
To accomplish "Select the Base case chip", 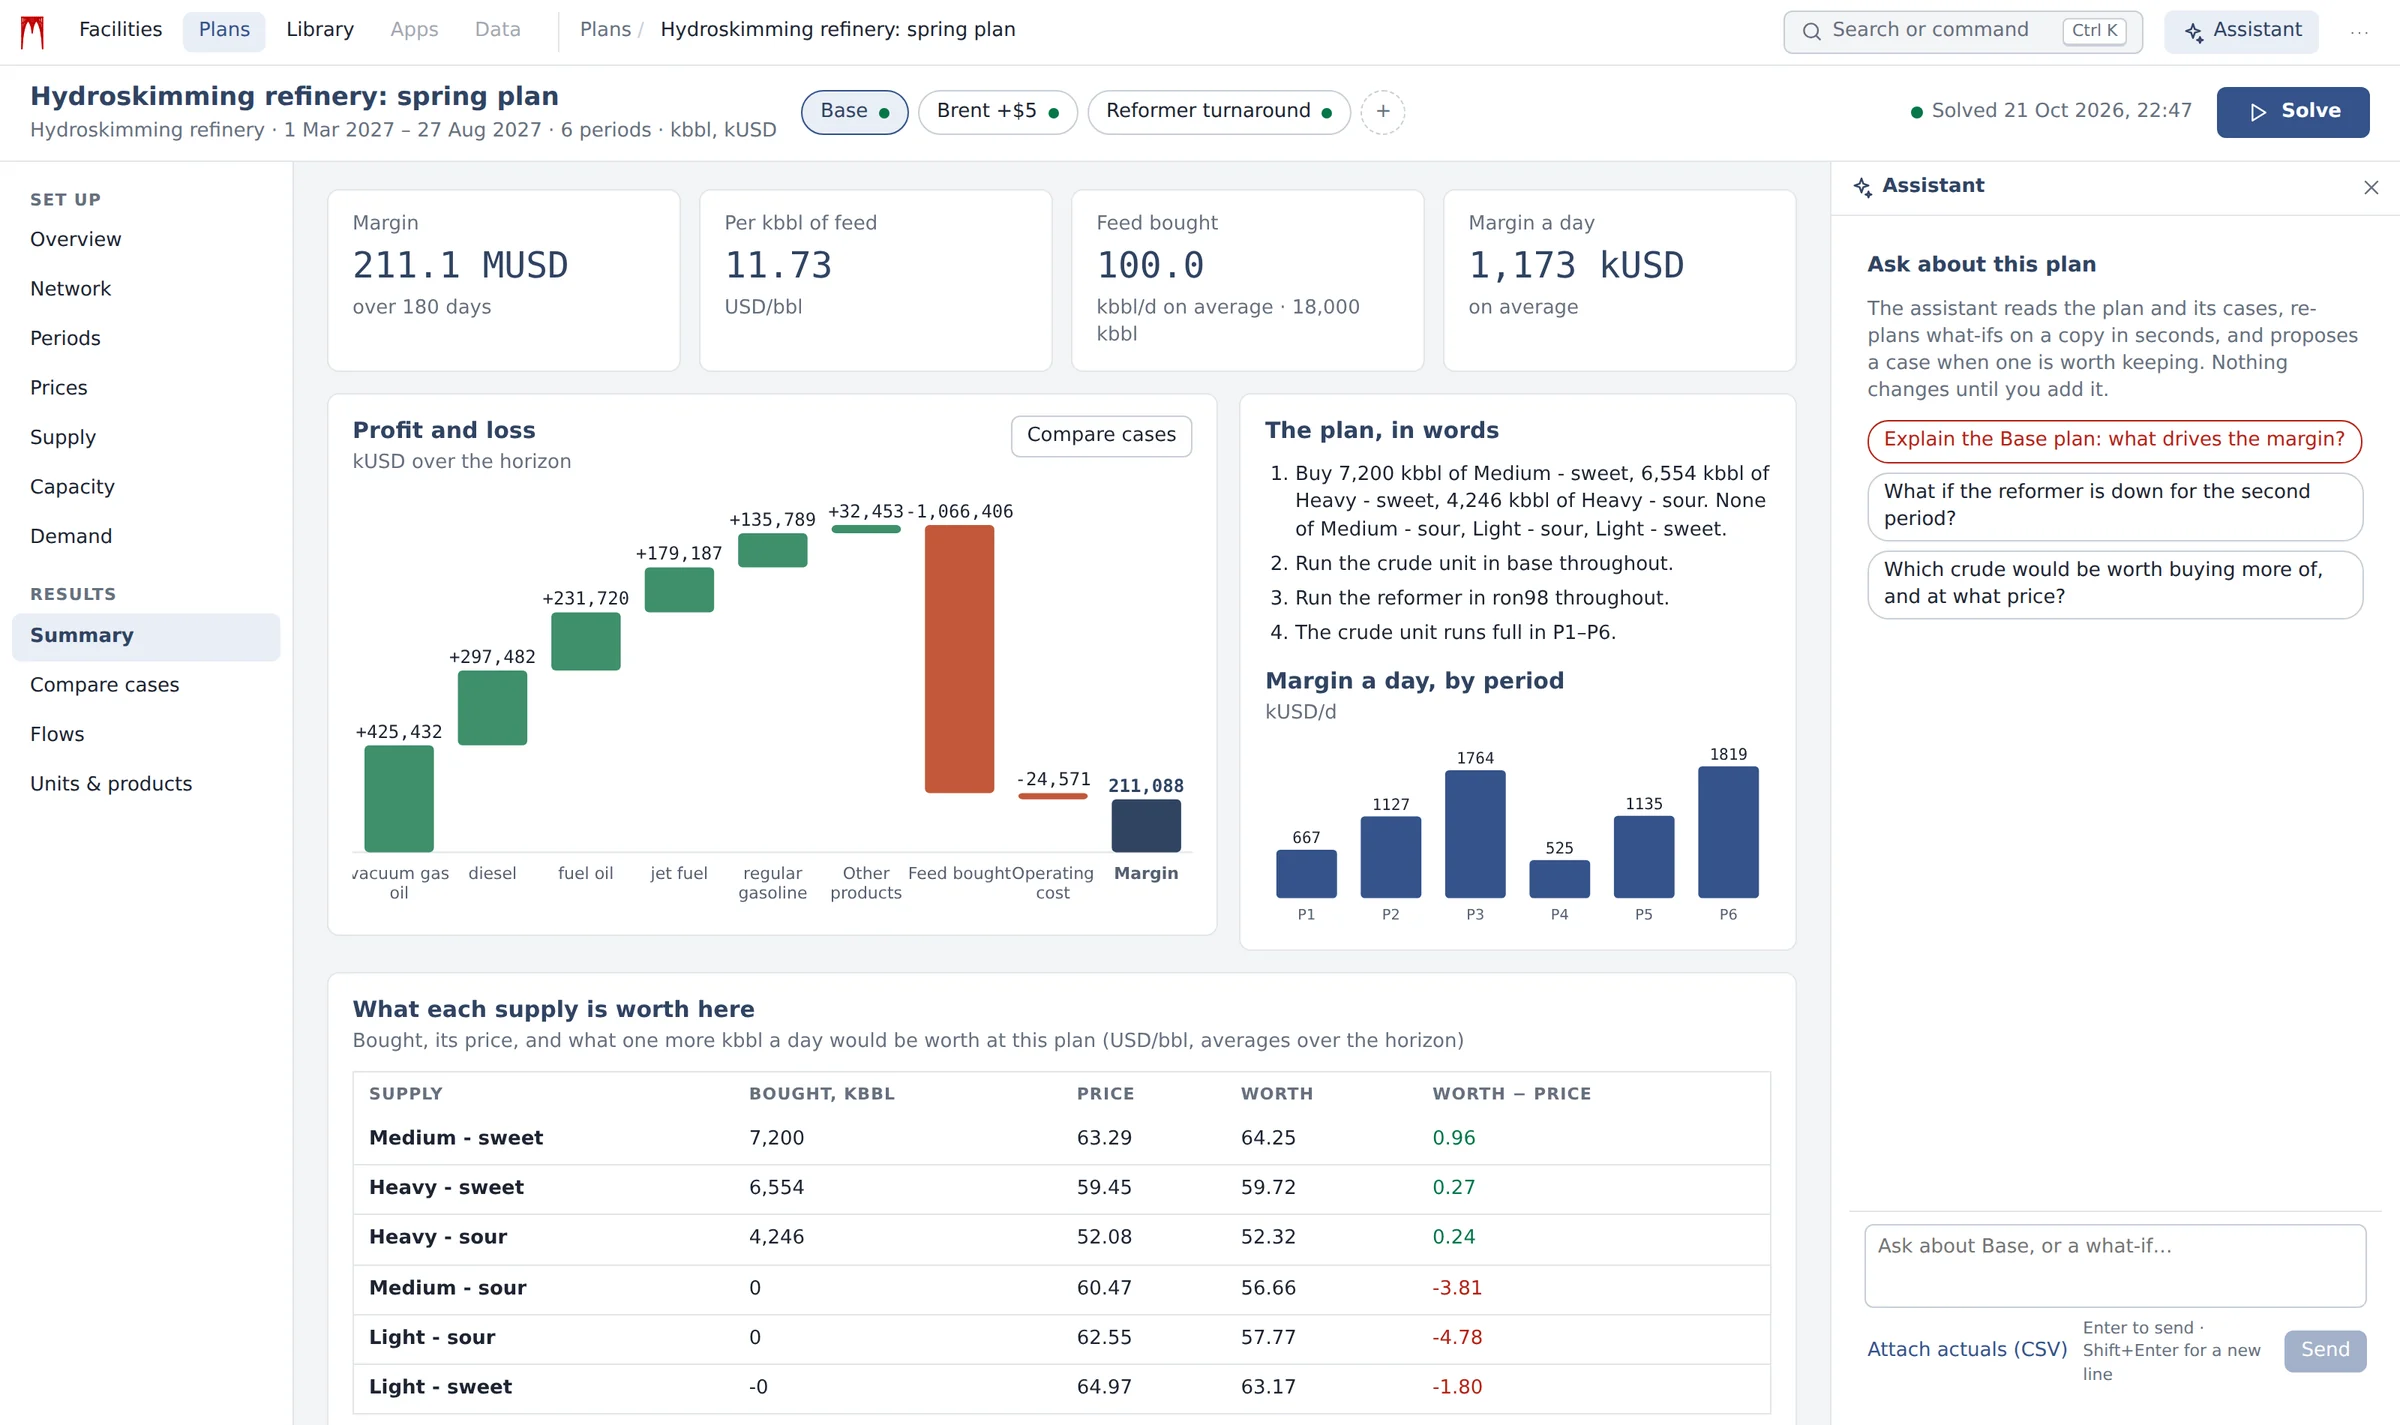I will coord(854,112).
